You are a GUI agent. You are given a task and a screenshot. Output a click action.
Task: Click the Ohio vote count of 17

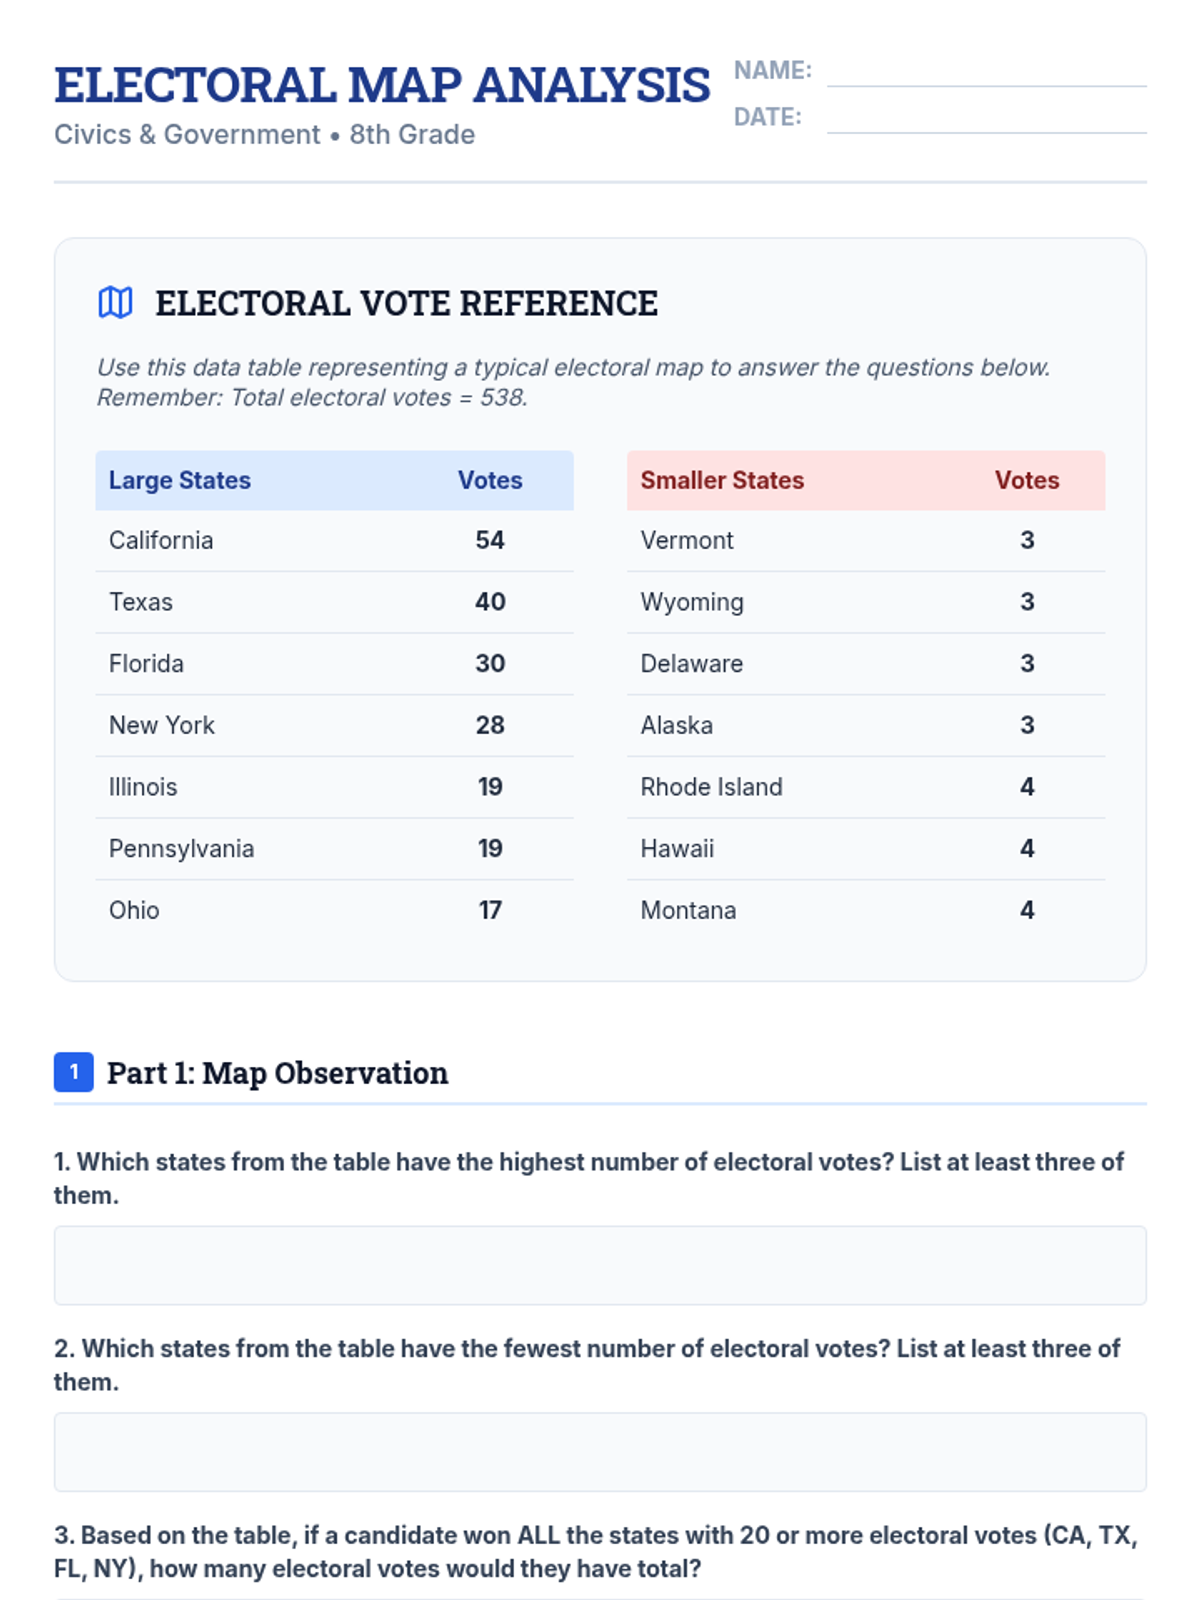(490, 911)
